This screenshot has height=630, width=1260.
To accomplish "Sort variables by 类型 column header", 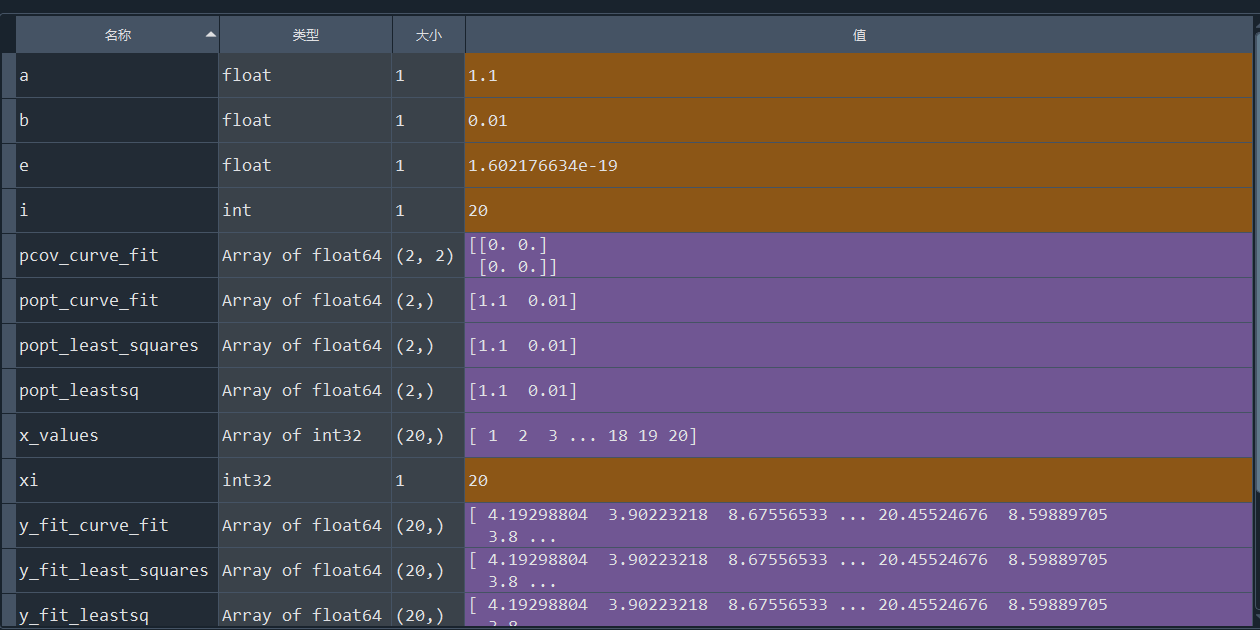I will coord(305,35).
